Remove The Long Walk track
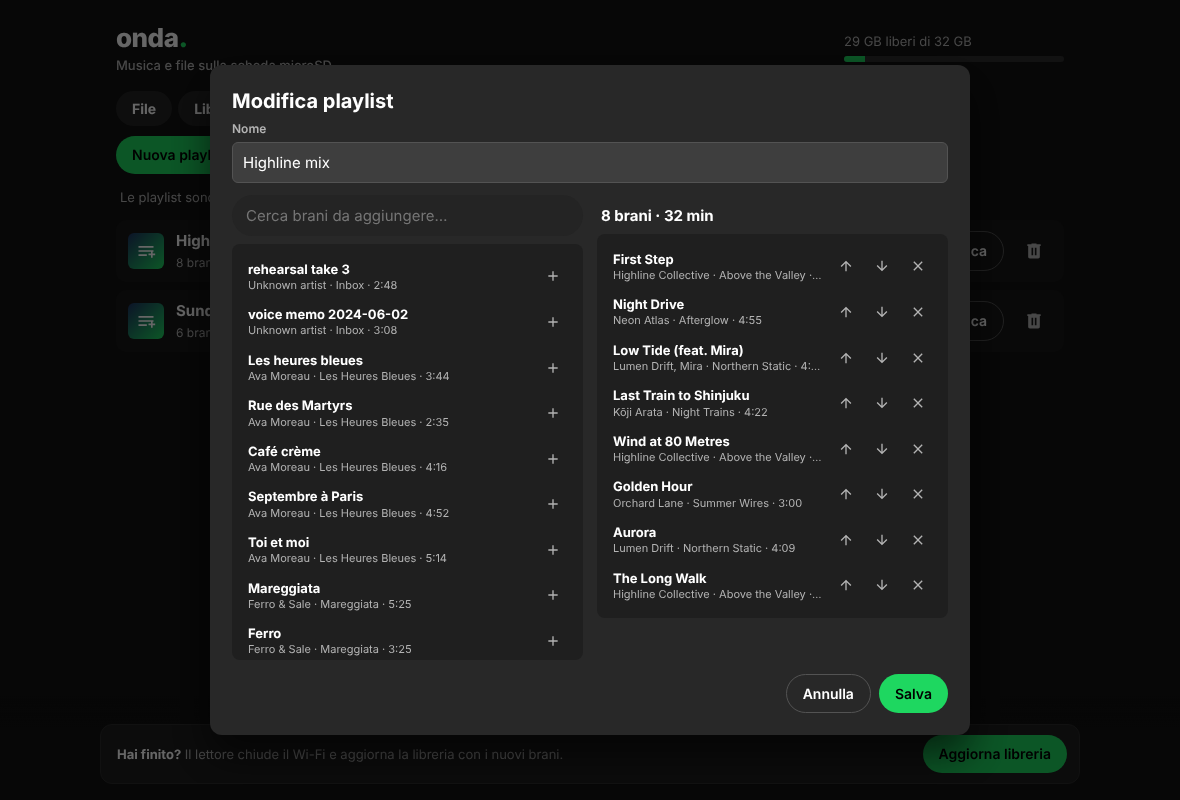1180x800 pixels. coord(917,586)
